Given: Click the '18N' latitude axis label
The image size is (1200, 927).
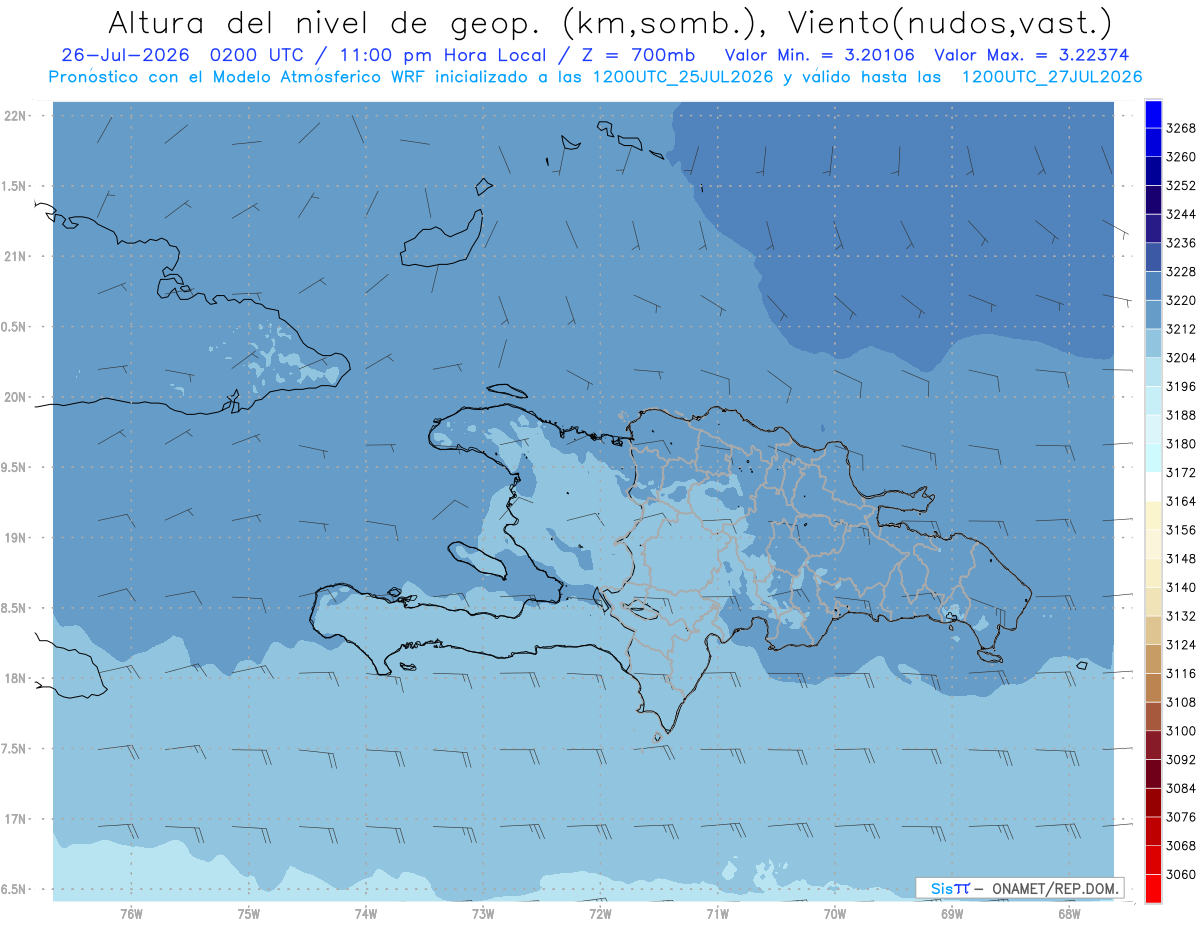Looking at the screenshot, I should (16, 679).
